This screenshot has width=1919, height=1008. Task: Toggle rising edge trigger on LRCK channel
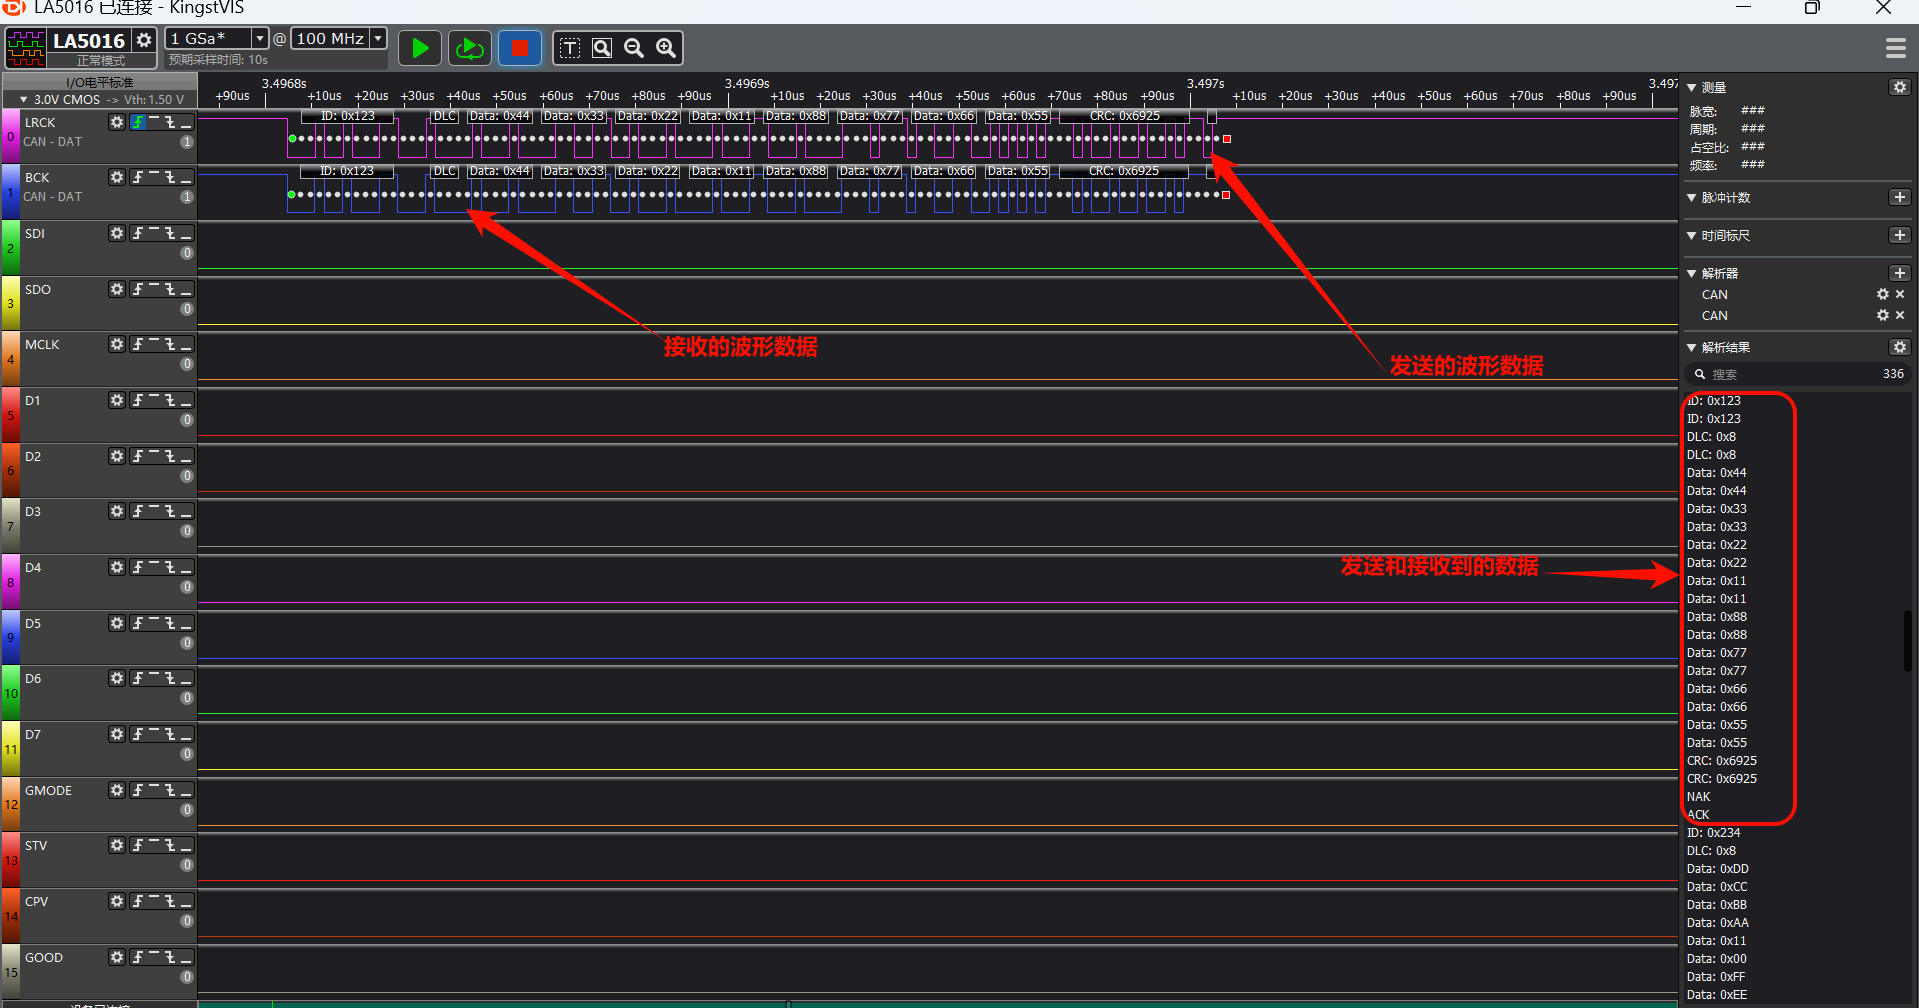(138, 122)
